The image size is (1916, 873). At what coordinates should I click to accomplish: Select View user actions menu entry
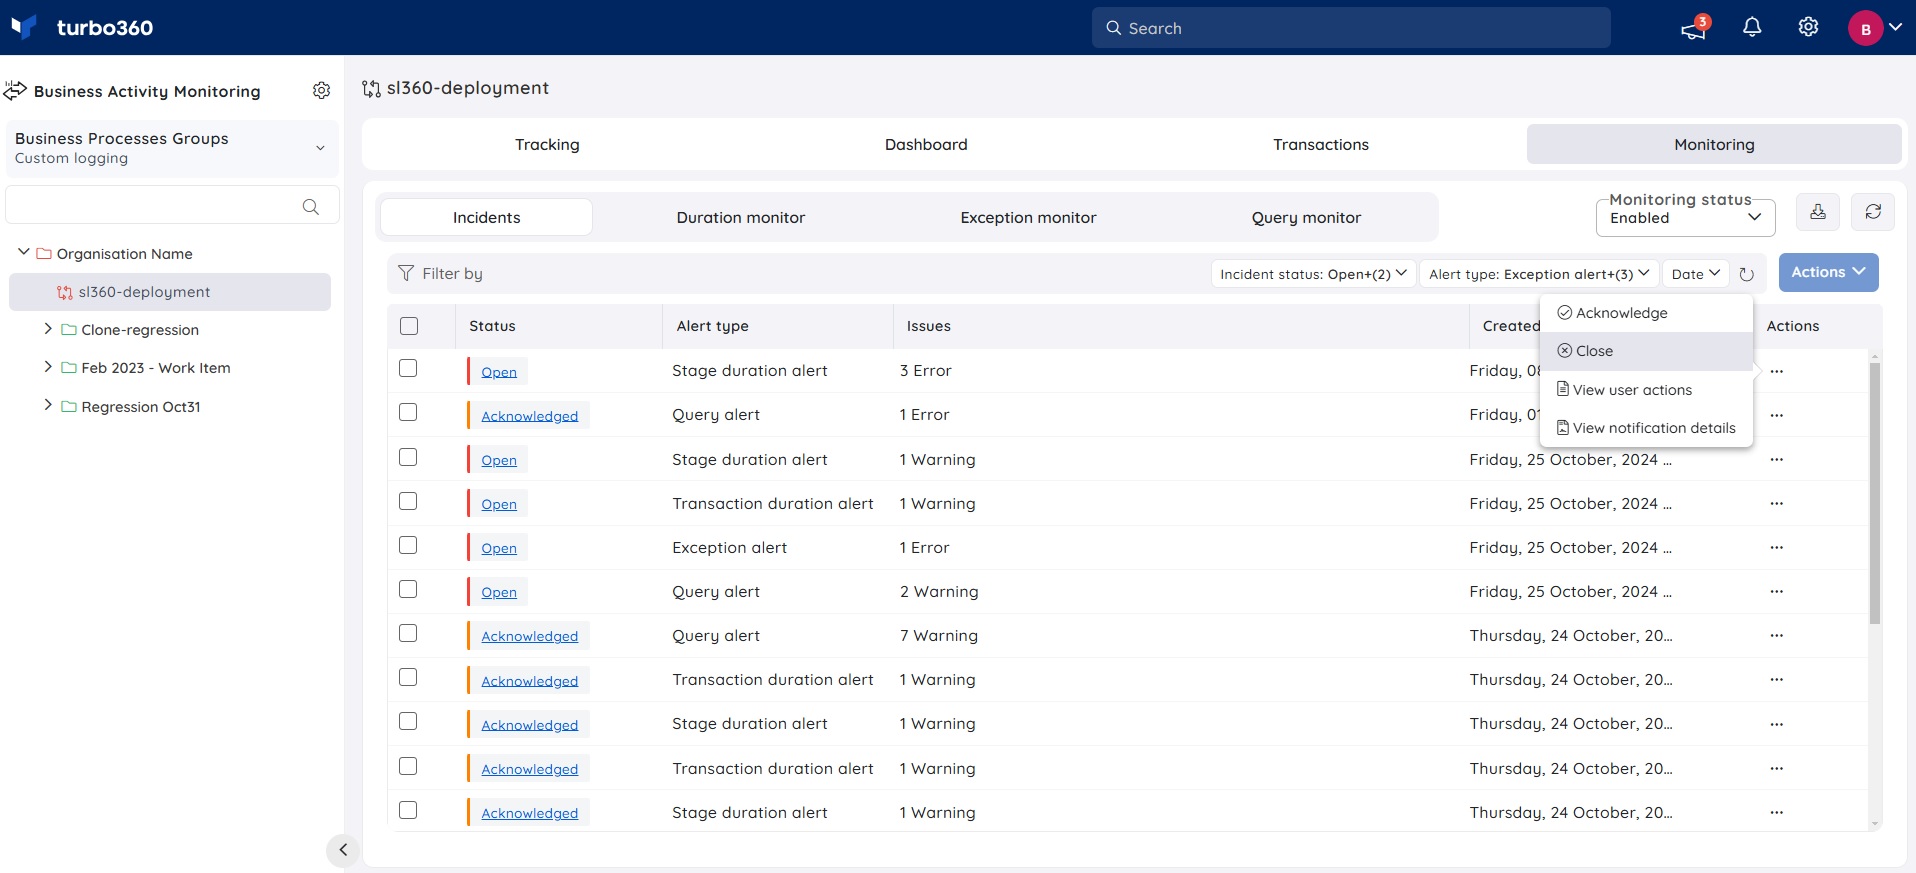click(1646, 390)
